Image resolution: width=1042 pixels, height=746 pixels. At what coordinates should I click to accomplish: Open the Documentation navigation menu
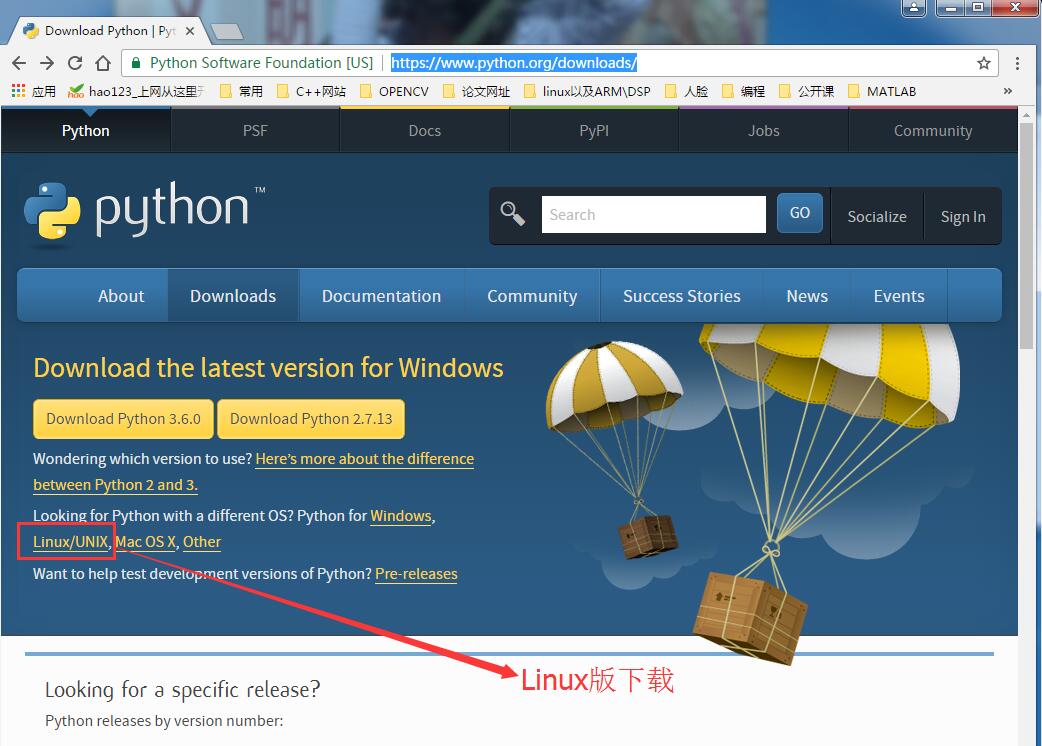381,296
